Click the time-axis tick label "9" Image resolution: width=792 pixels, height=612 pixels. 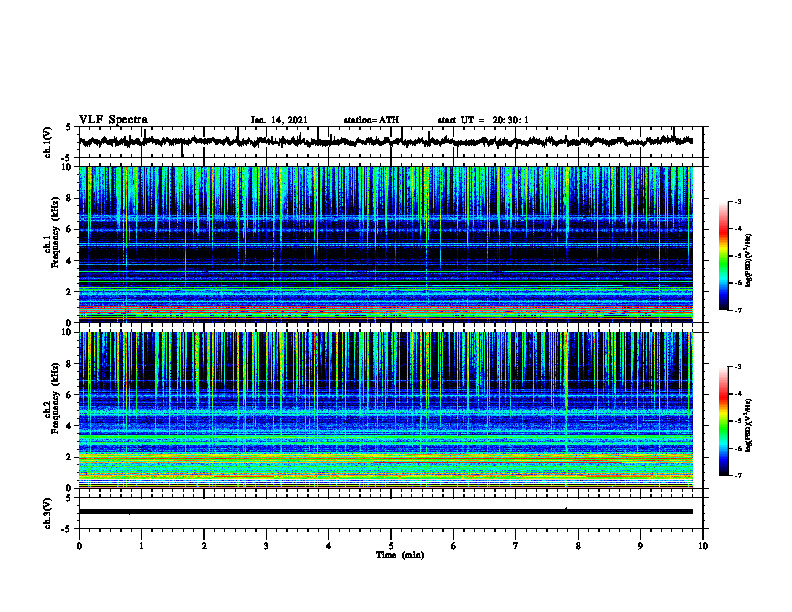tap(640, 546)
